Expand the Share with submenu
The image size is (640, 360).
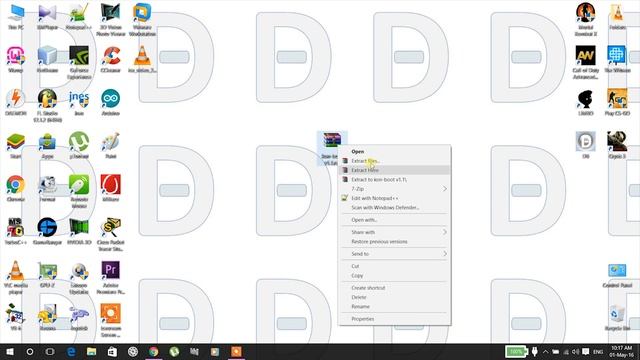[395, 232]
